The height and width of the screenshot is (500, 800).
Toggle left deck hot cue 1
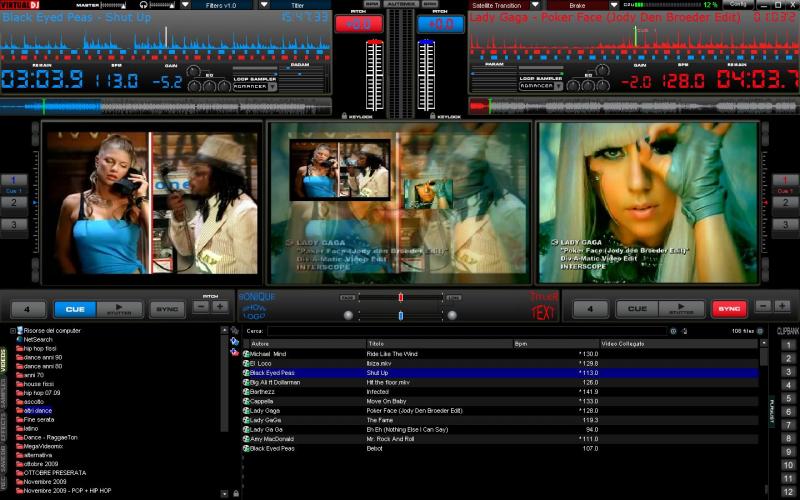pyautogui.click(x=14, y=180)
